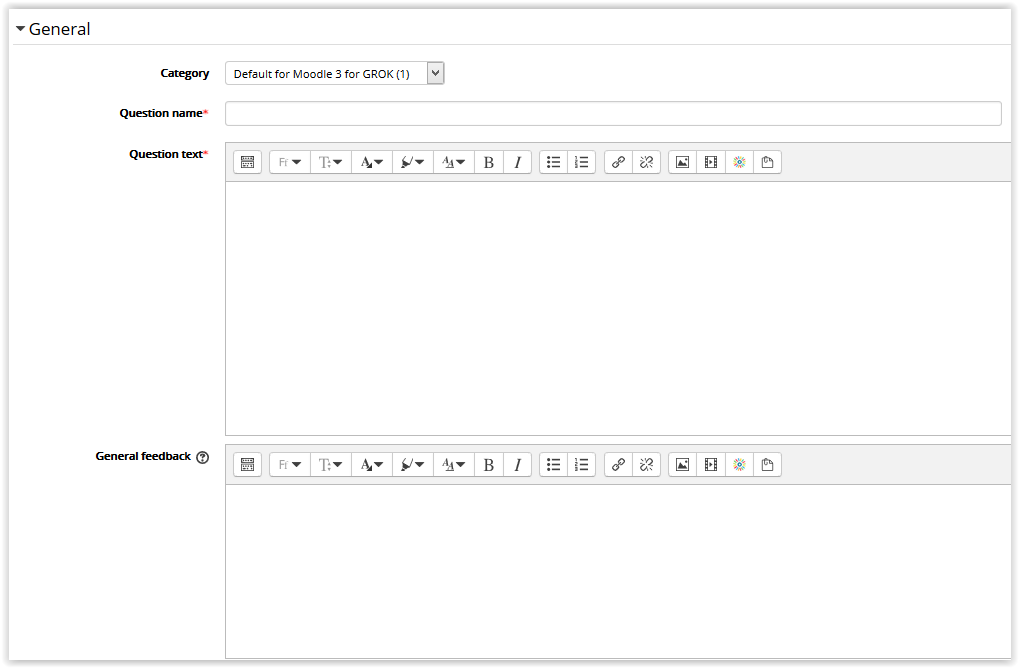Insert media in General feedback editor
The width and height of the screenshot is (1019, 668).
coord(711,465)
